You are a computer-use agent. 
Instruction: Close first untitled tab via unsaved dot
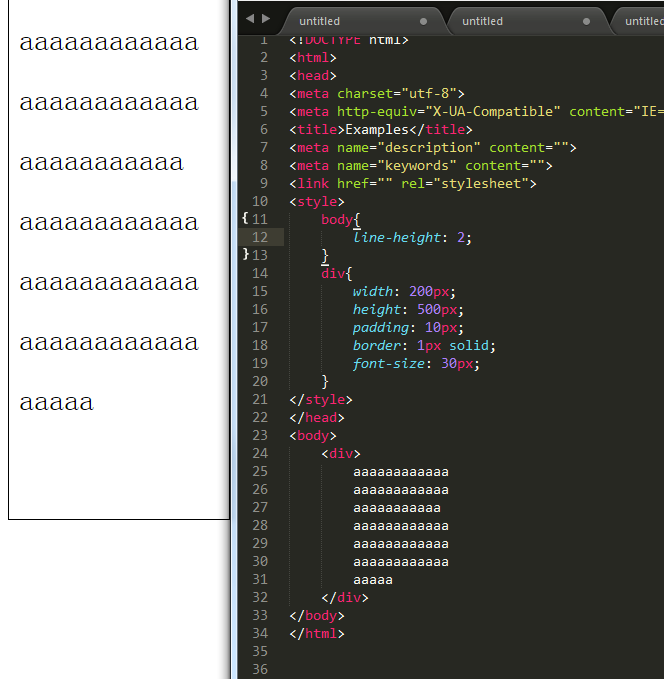[423, 21]
